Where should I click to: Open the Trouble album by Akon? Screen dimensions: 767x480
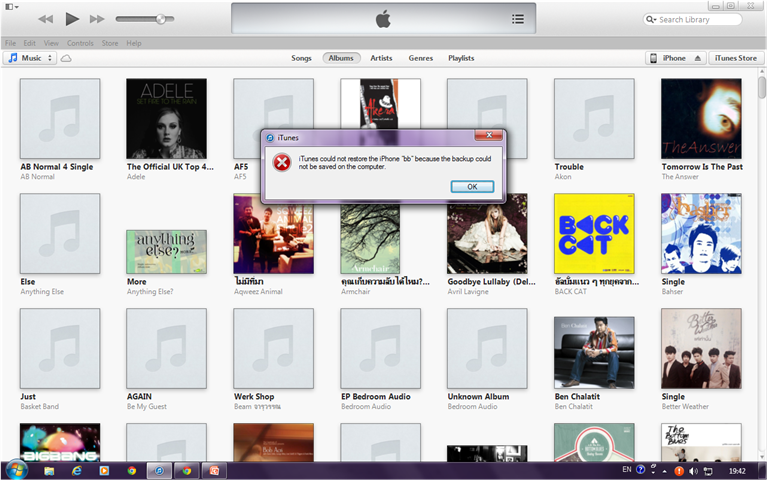click(594, 119)
